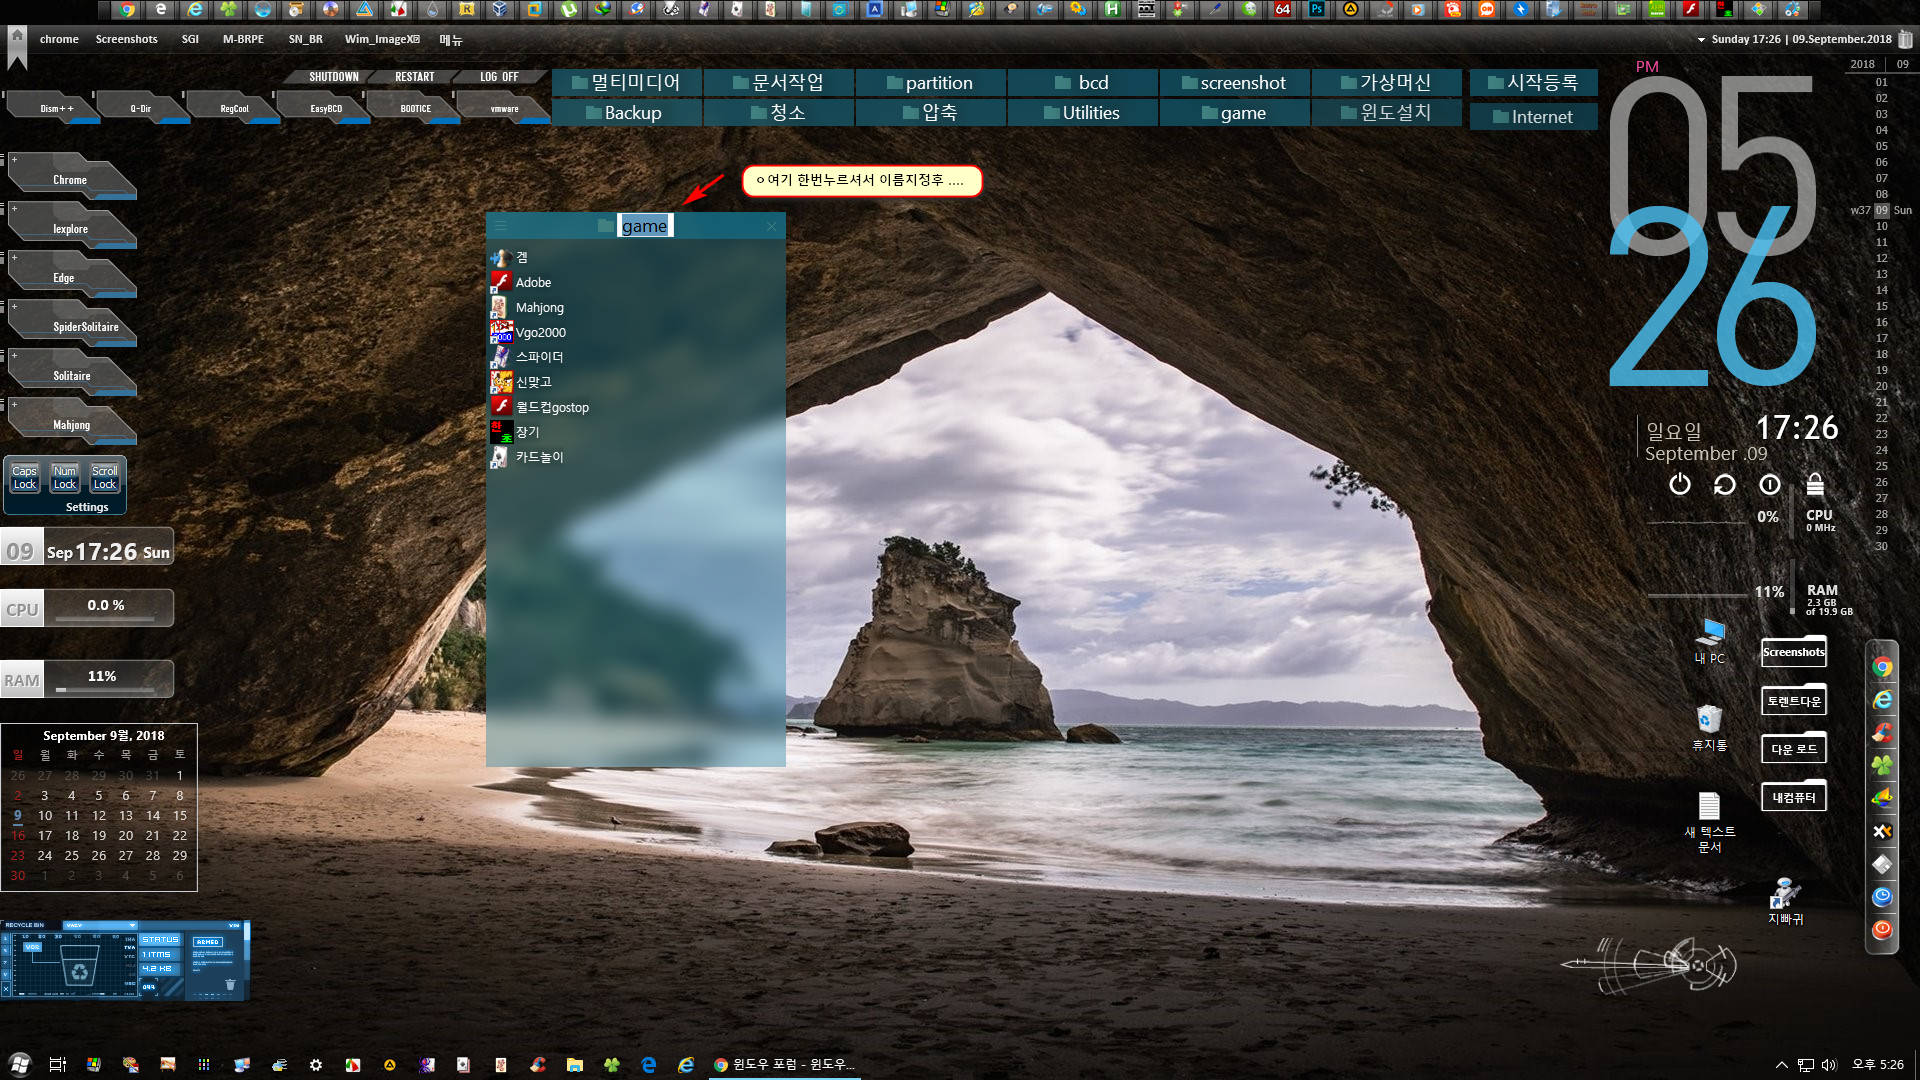Image resolution: width=1920 pixels, height=1080 pixels.
Task: Click the Power shutdown icon in clock widget
Action: click(1680, 485)
